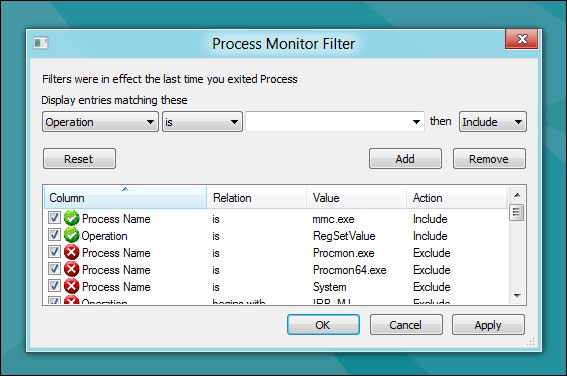Open the Operation column dropdown

coord(100,122)
